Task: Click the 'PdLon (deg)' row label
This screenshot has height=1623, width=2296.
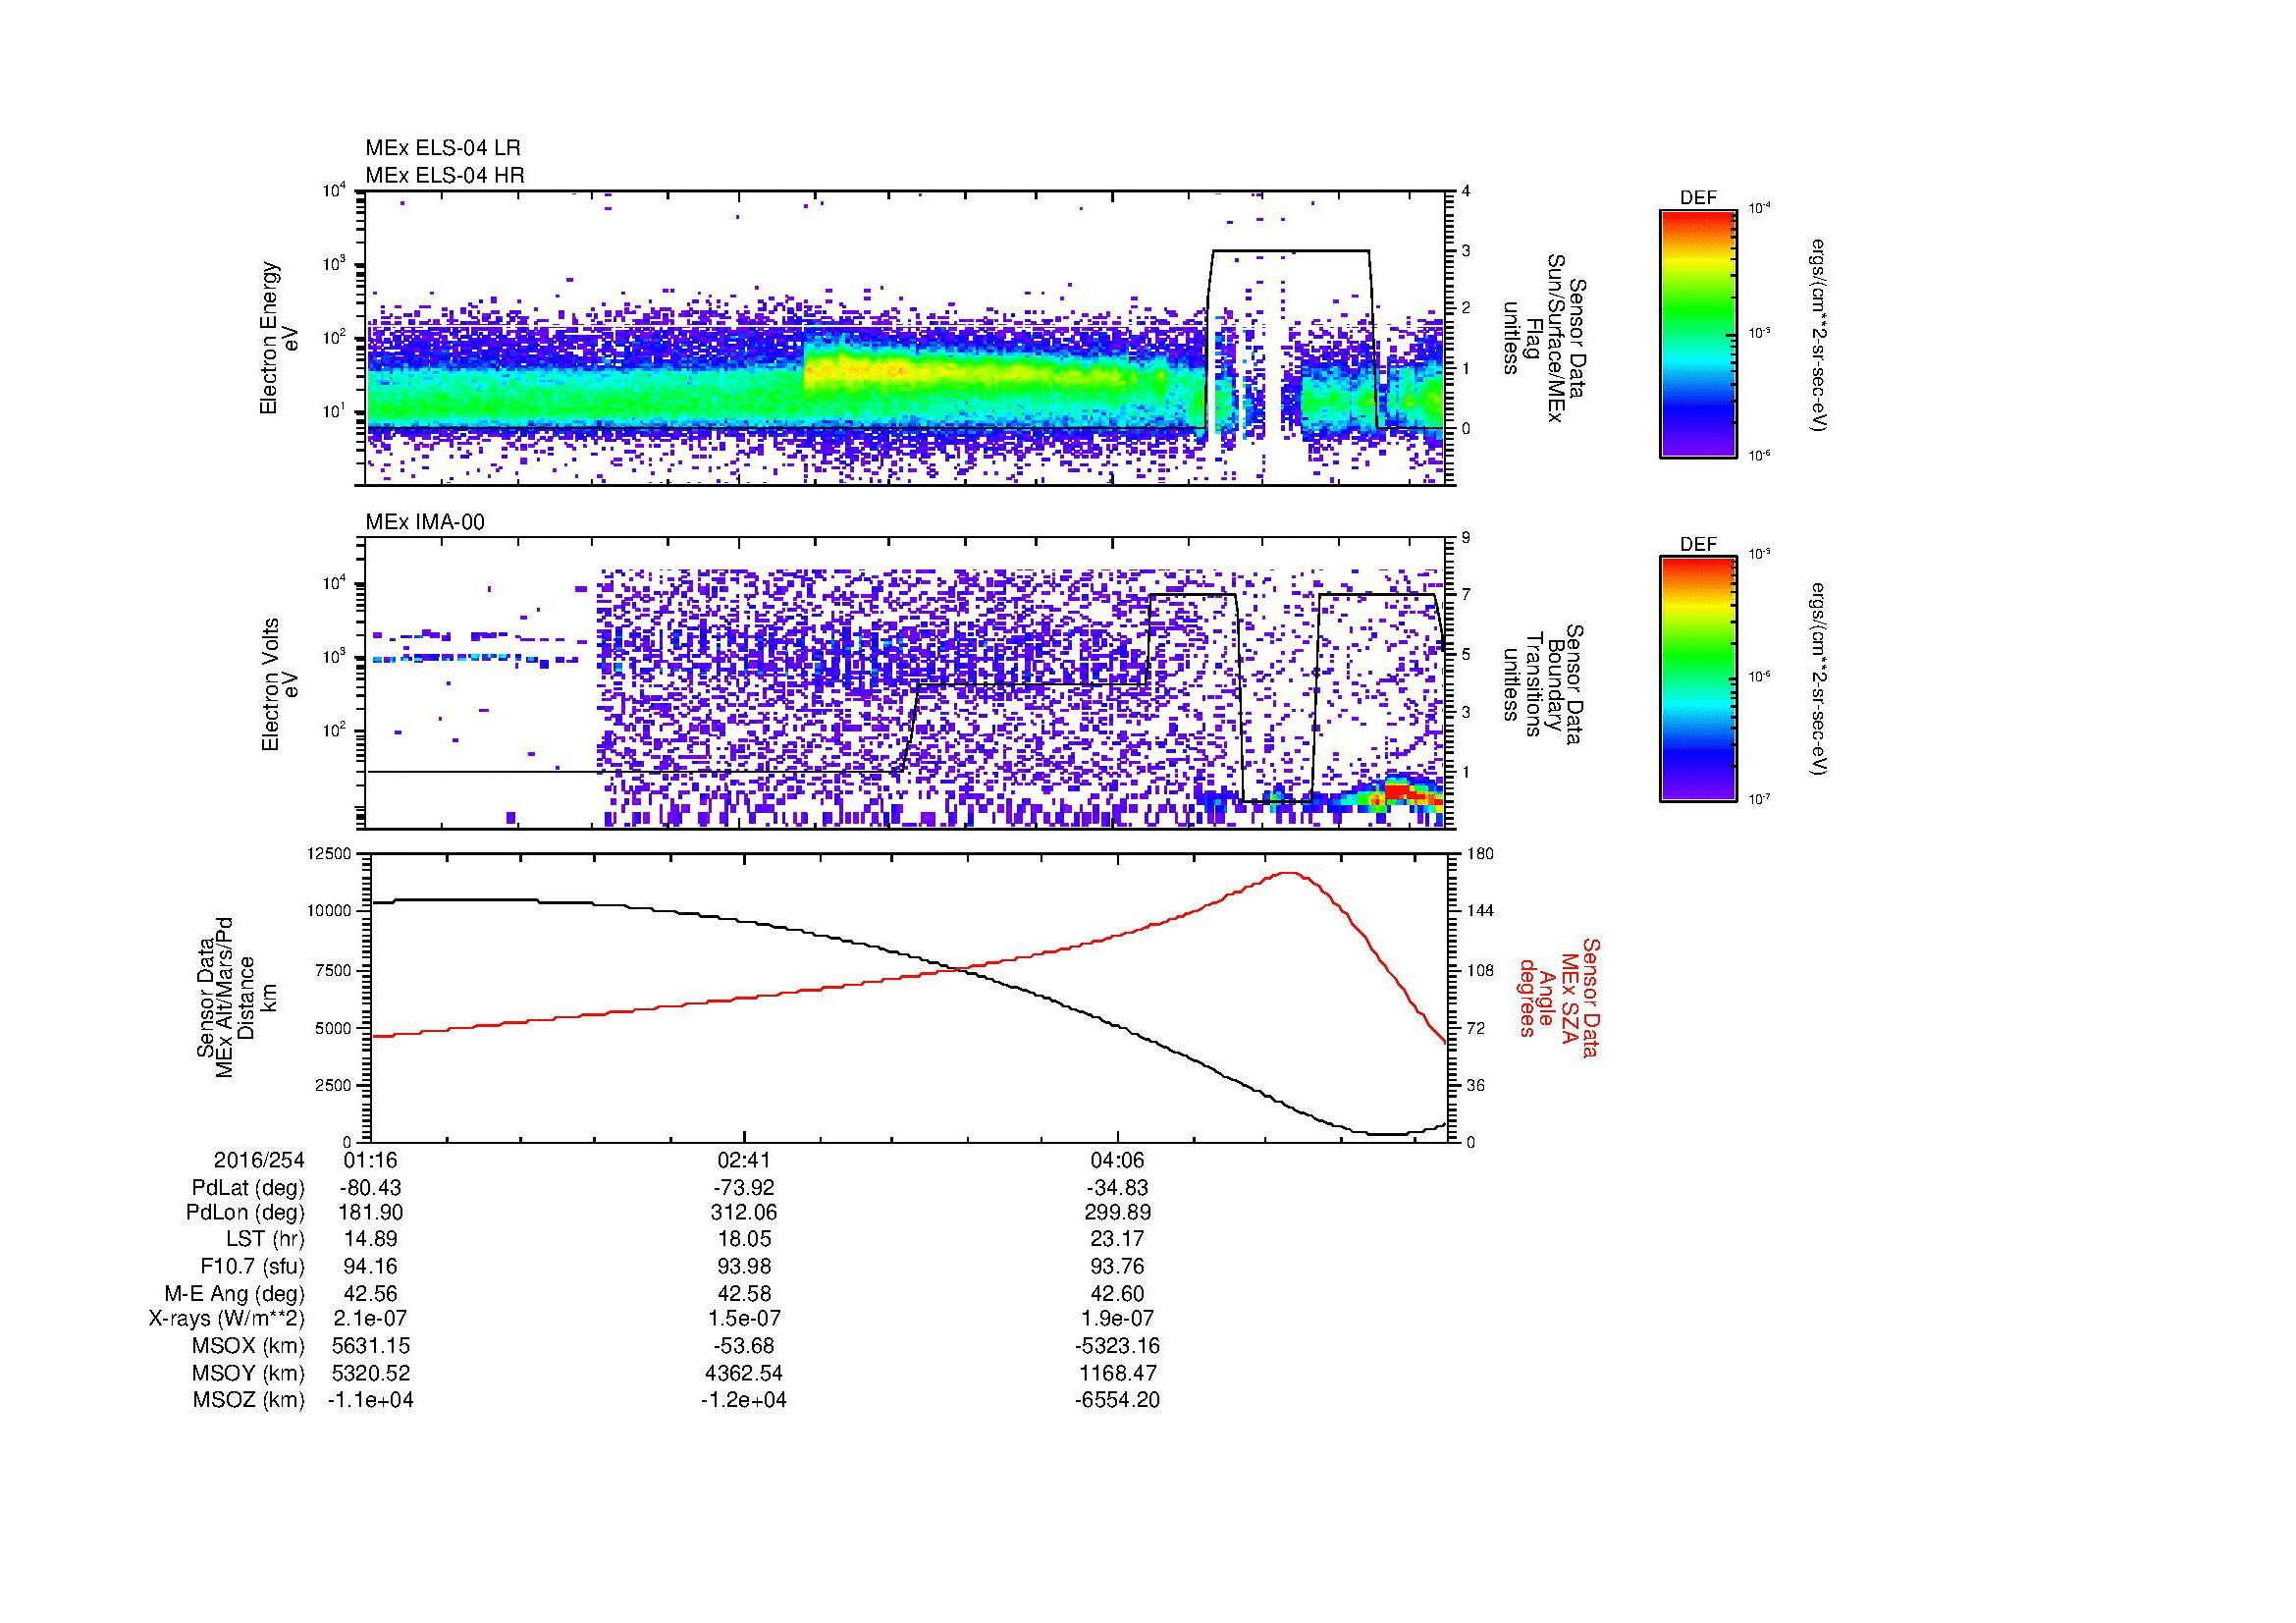Action: [245, 1212]
